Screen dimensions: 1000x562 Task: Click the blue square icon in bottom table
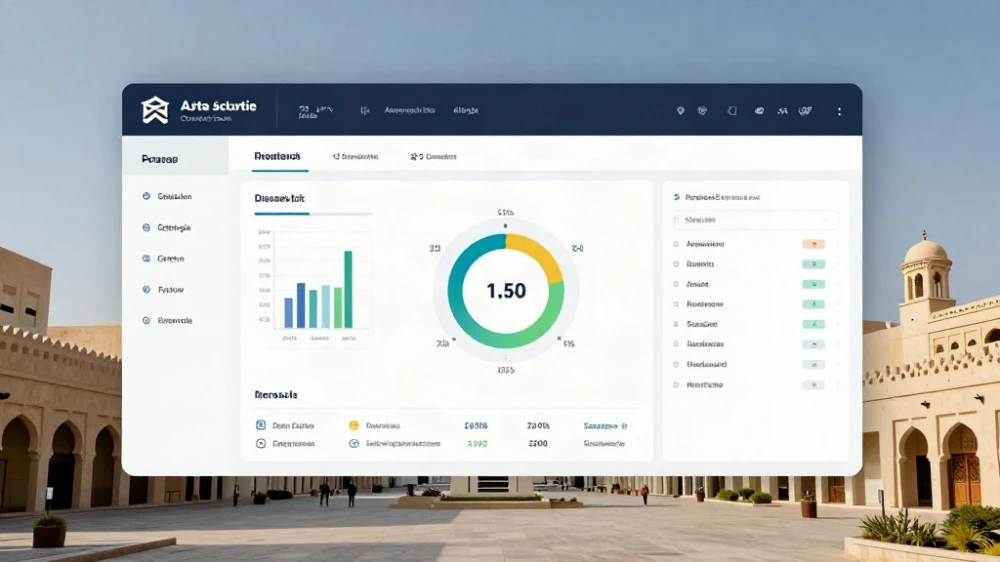coord(261,425)
